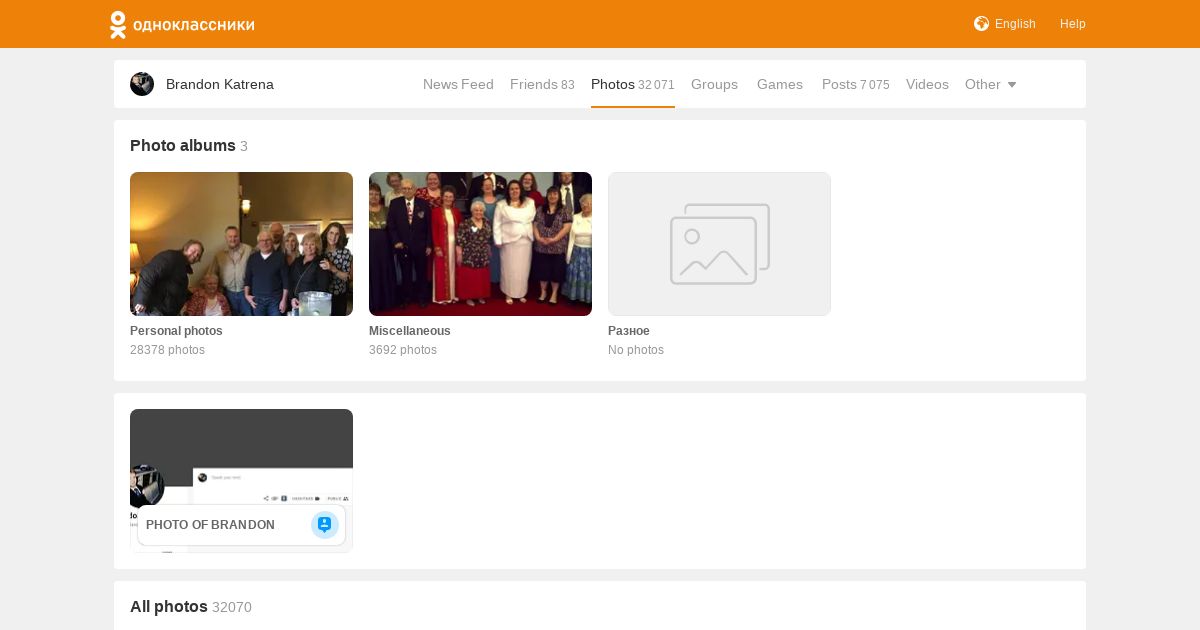The height and width of the screenshot is (630, 1200).
Task: Click the blue photo-tag icon on Photo of Brandon
Action: (x=324, y=525)
